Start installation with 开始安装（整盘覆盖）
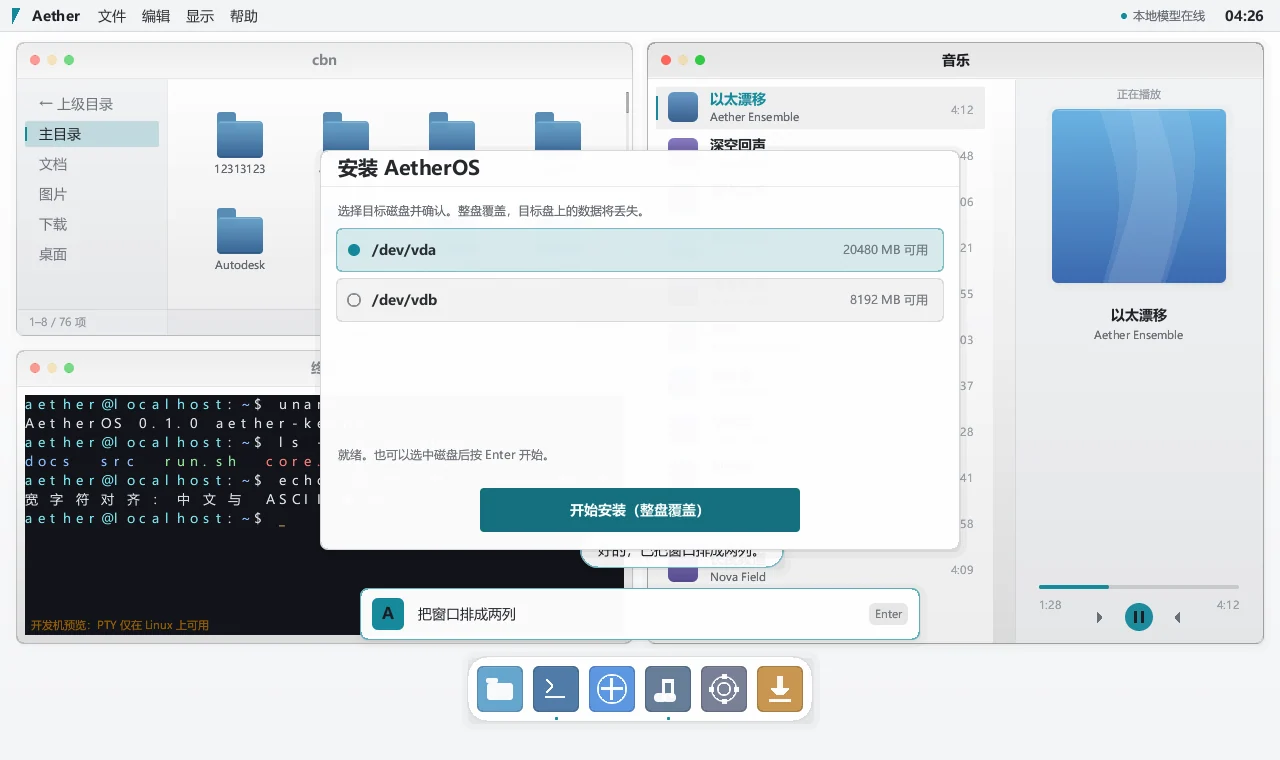Screen dimensions: 1280x760 [x=640, y=510]
